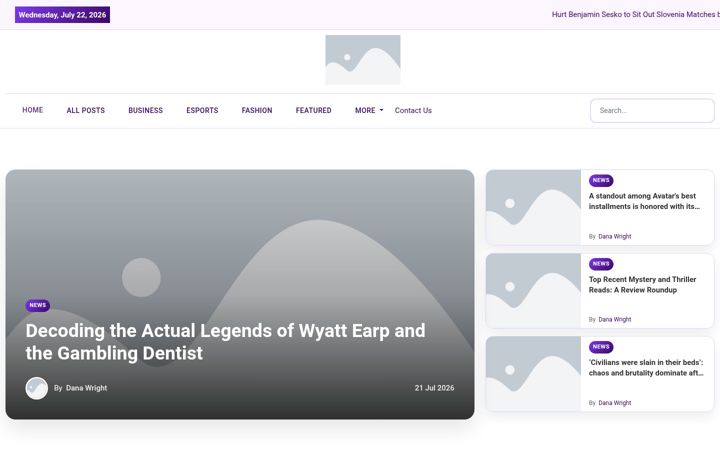Viewport: 720px width, 450px height.
Task: Open the FASHION category
Action: [x=257, y=110]
